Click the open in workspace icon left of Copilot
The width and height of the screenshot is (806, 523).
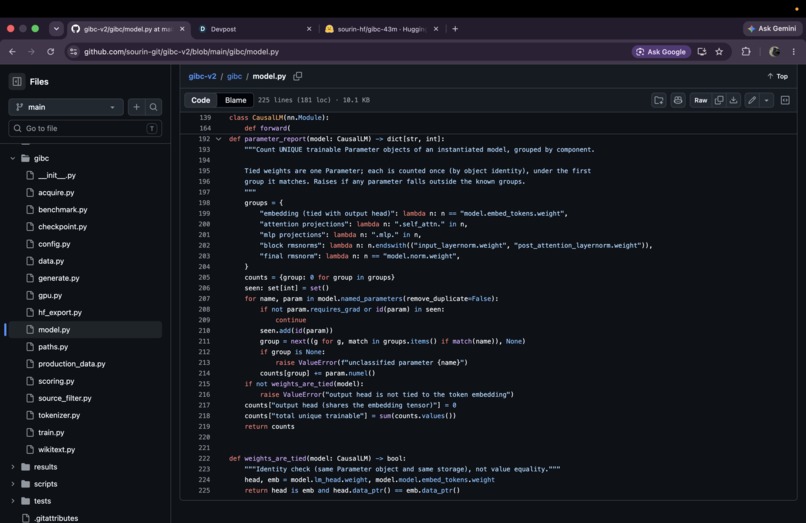coord(658,100)
